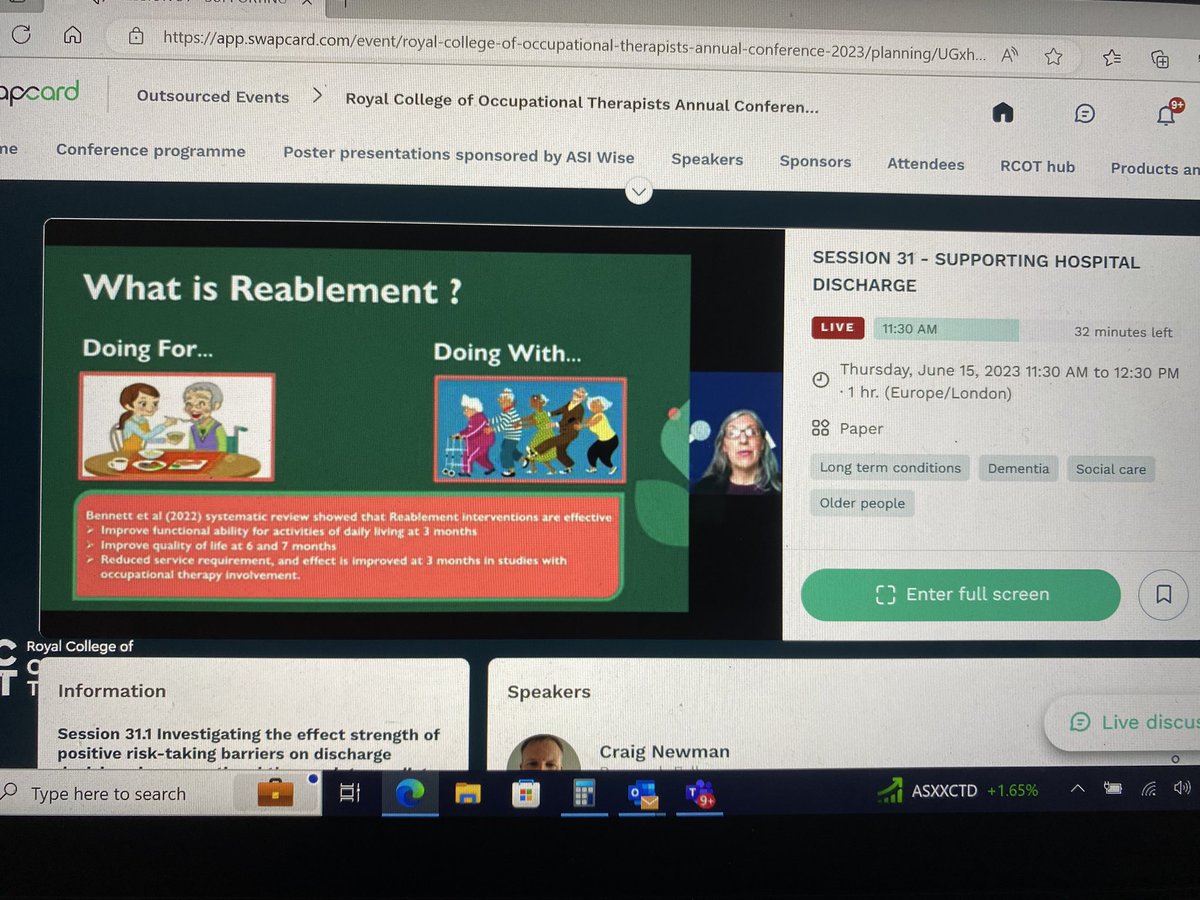The width and height of the screenshot is (1200, 900).
Task: Open Microsoft Teams from the taskbar
Action: pyautogui.click(x=702, y=796)
